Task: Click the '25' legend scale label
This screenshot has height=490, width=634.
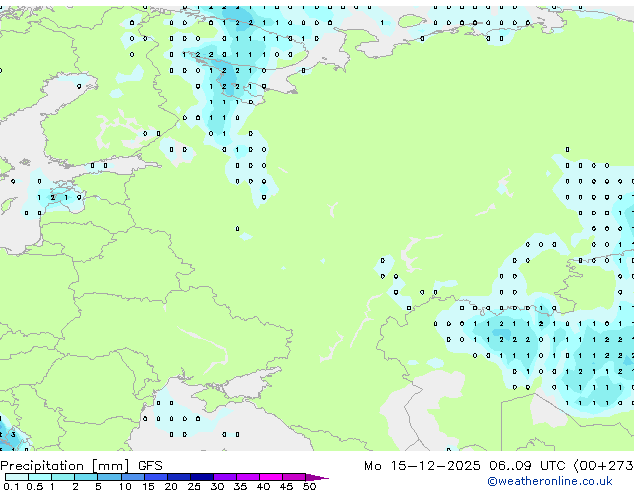Action: (194, 486)
